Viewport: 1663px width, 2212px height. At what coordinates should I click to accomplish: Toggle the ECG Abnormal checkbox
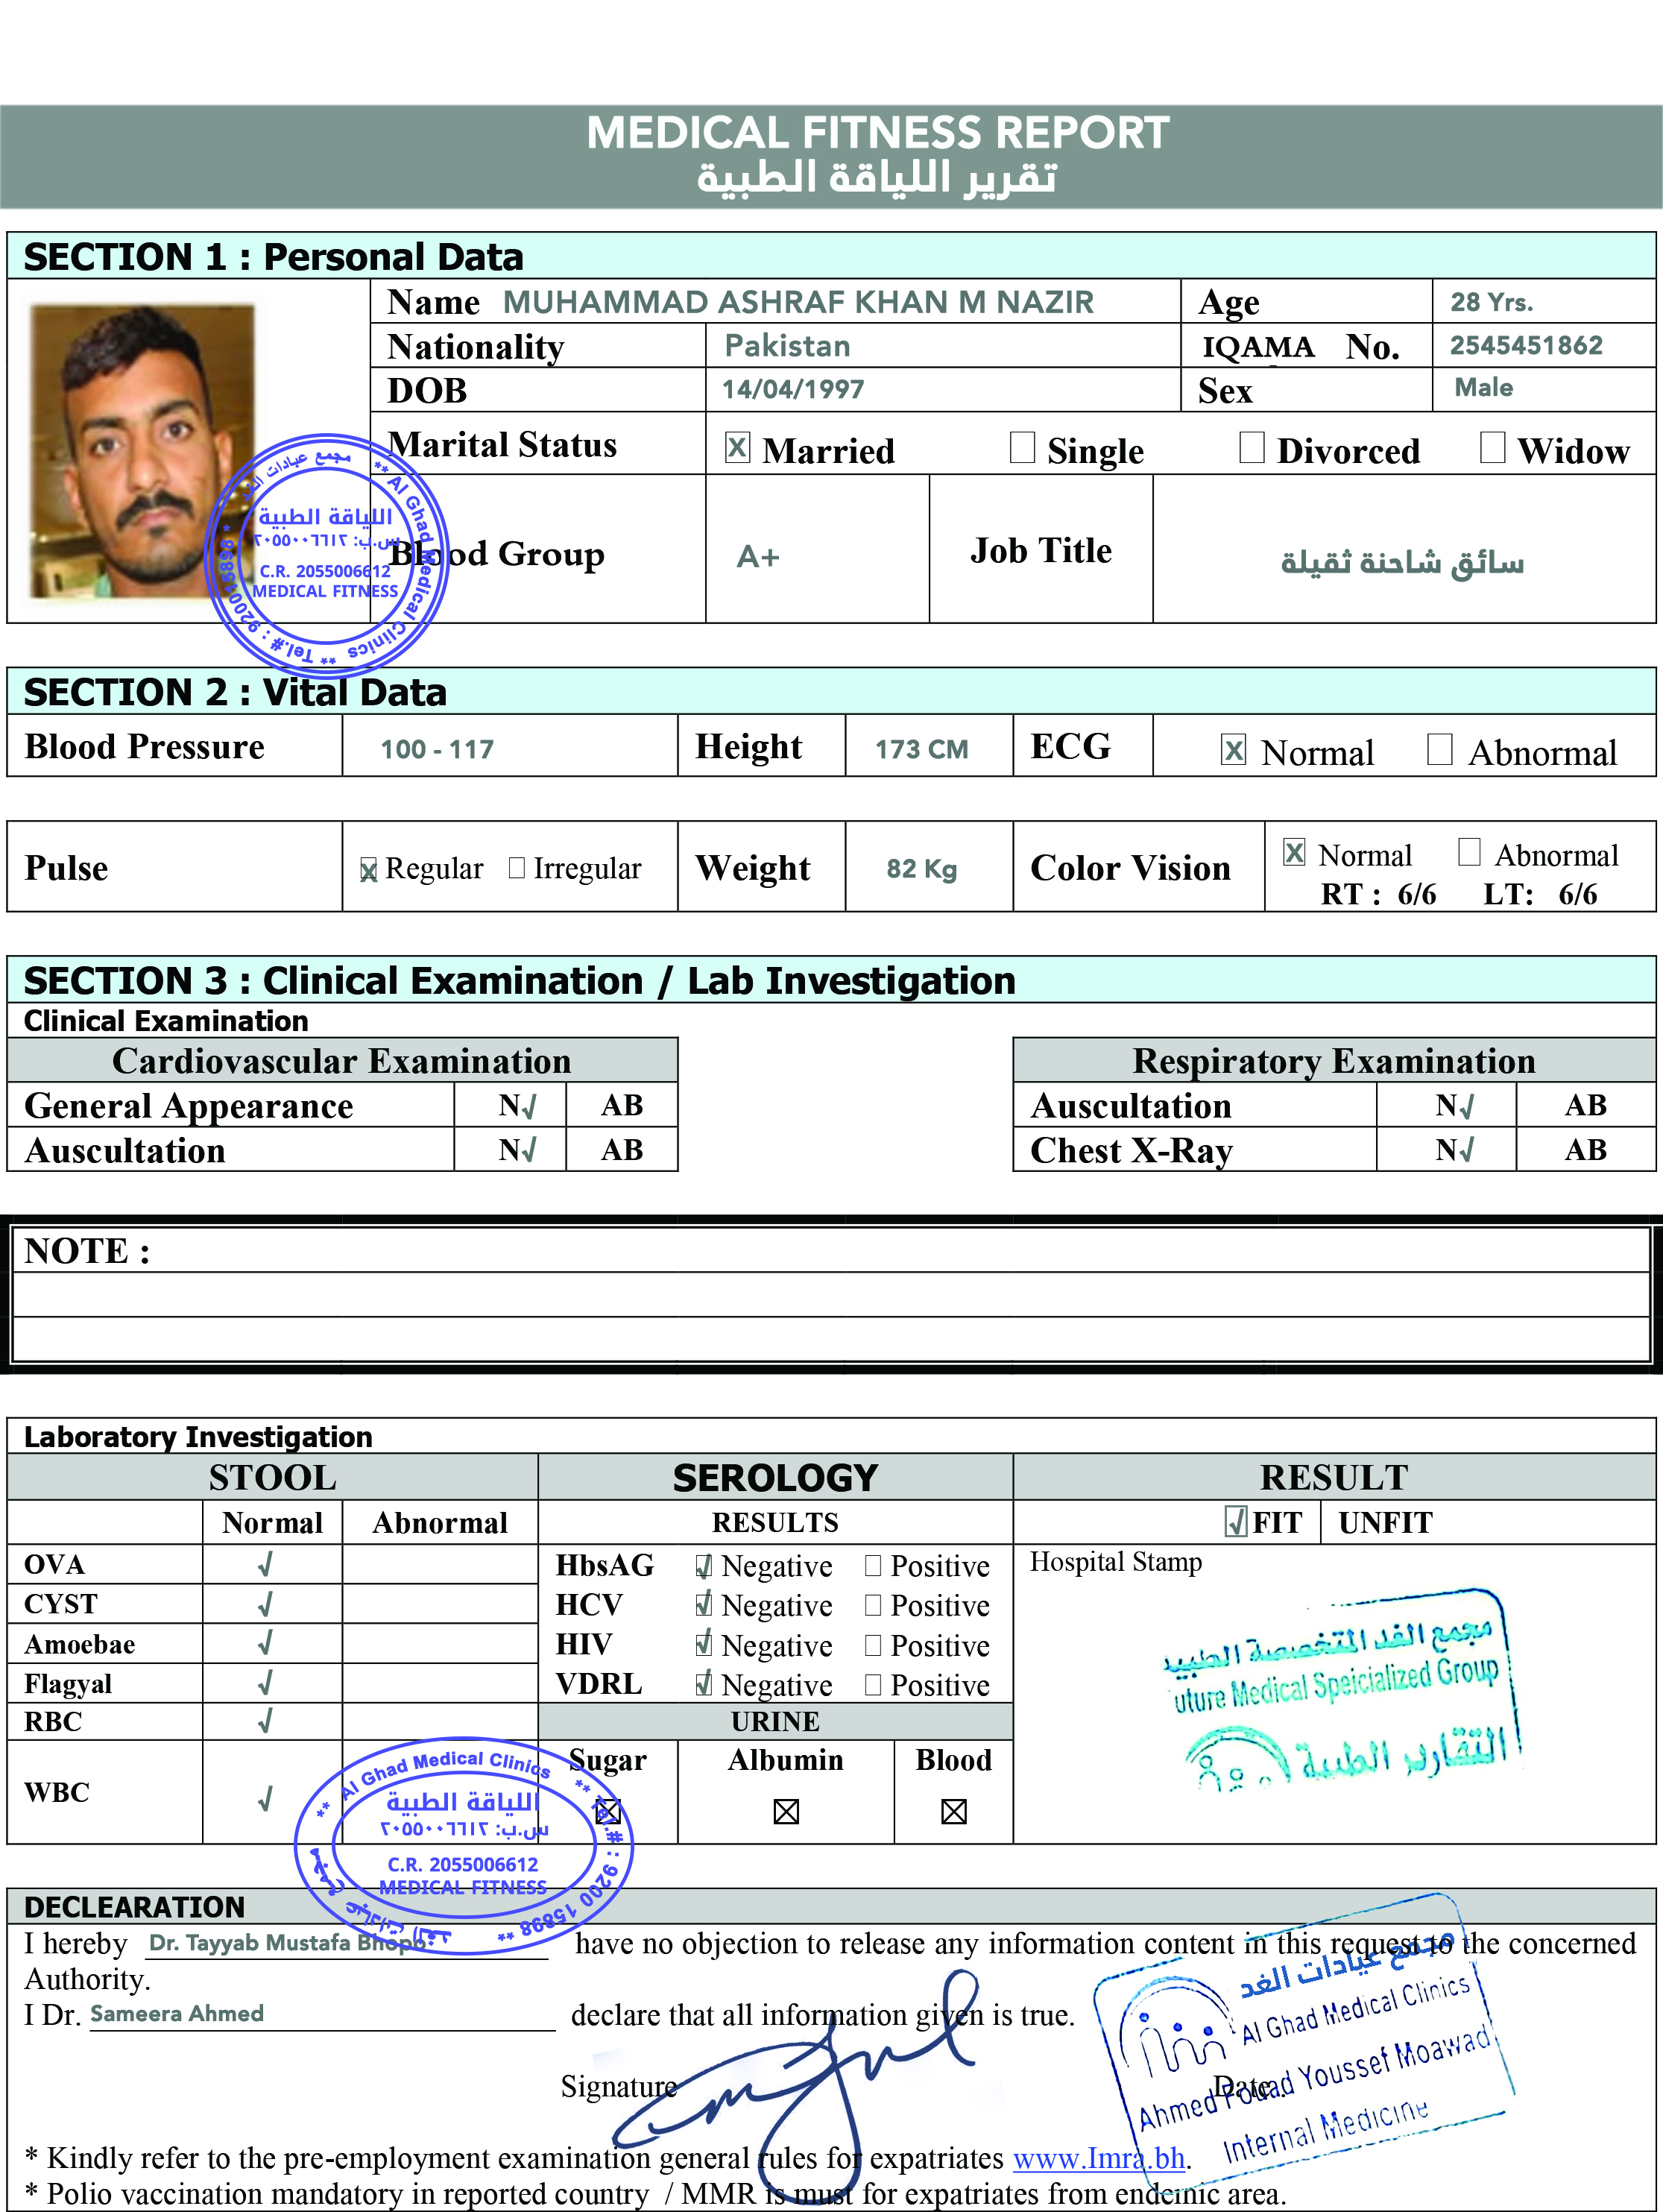pos(1439,749)
